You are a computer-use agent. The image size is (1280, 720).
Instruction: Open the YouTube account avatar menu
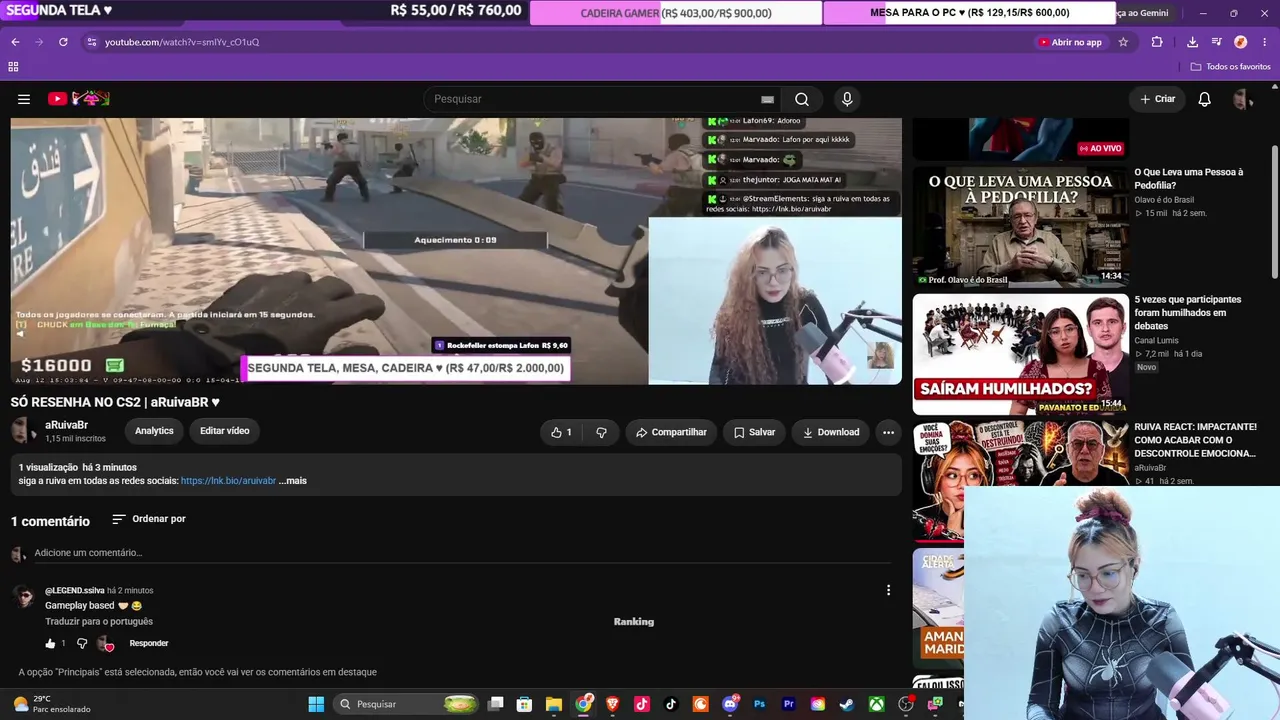[x=1243, y=99]
